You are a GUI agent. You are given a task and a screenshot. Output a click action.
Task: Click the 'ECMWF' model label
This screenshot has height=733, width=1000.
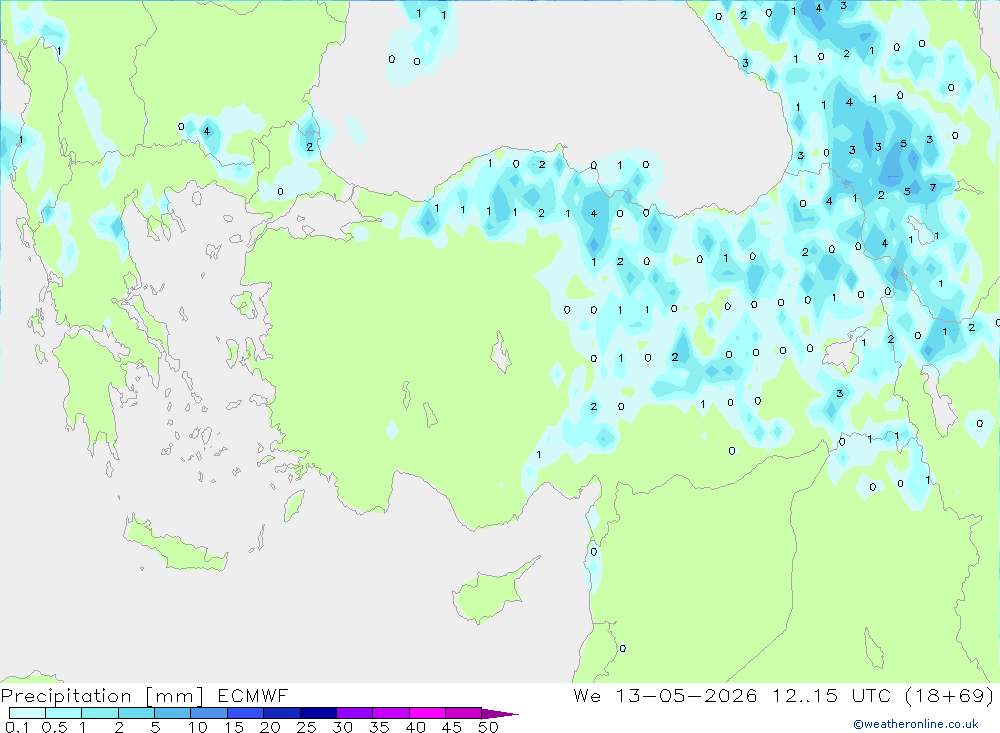253,696
